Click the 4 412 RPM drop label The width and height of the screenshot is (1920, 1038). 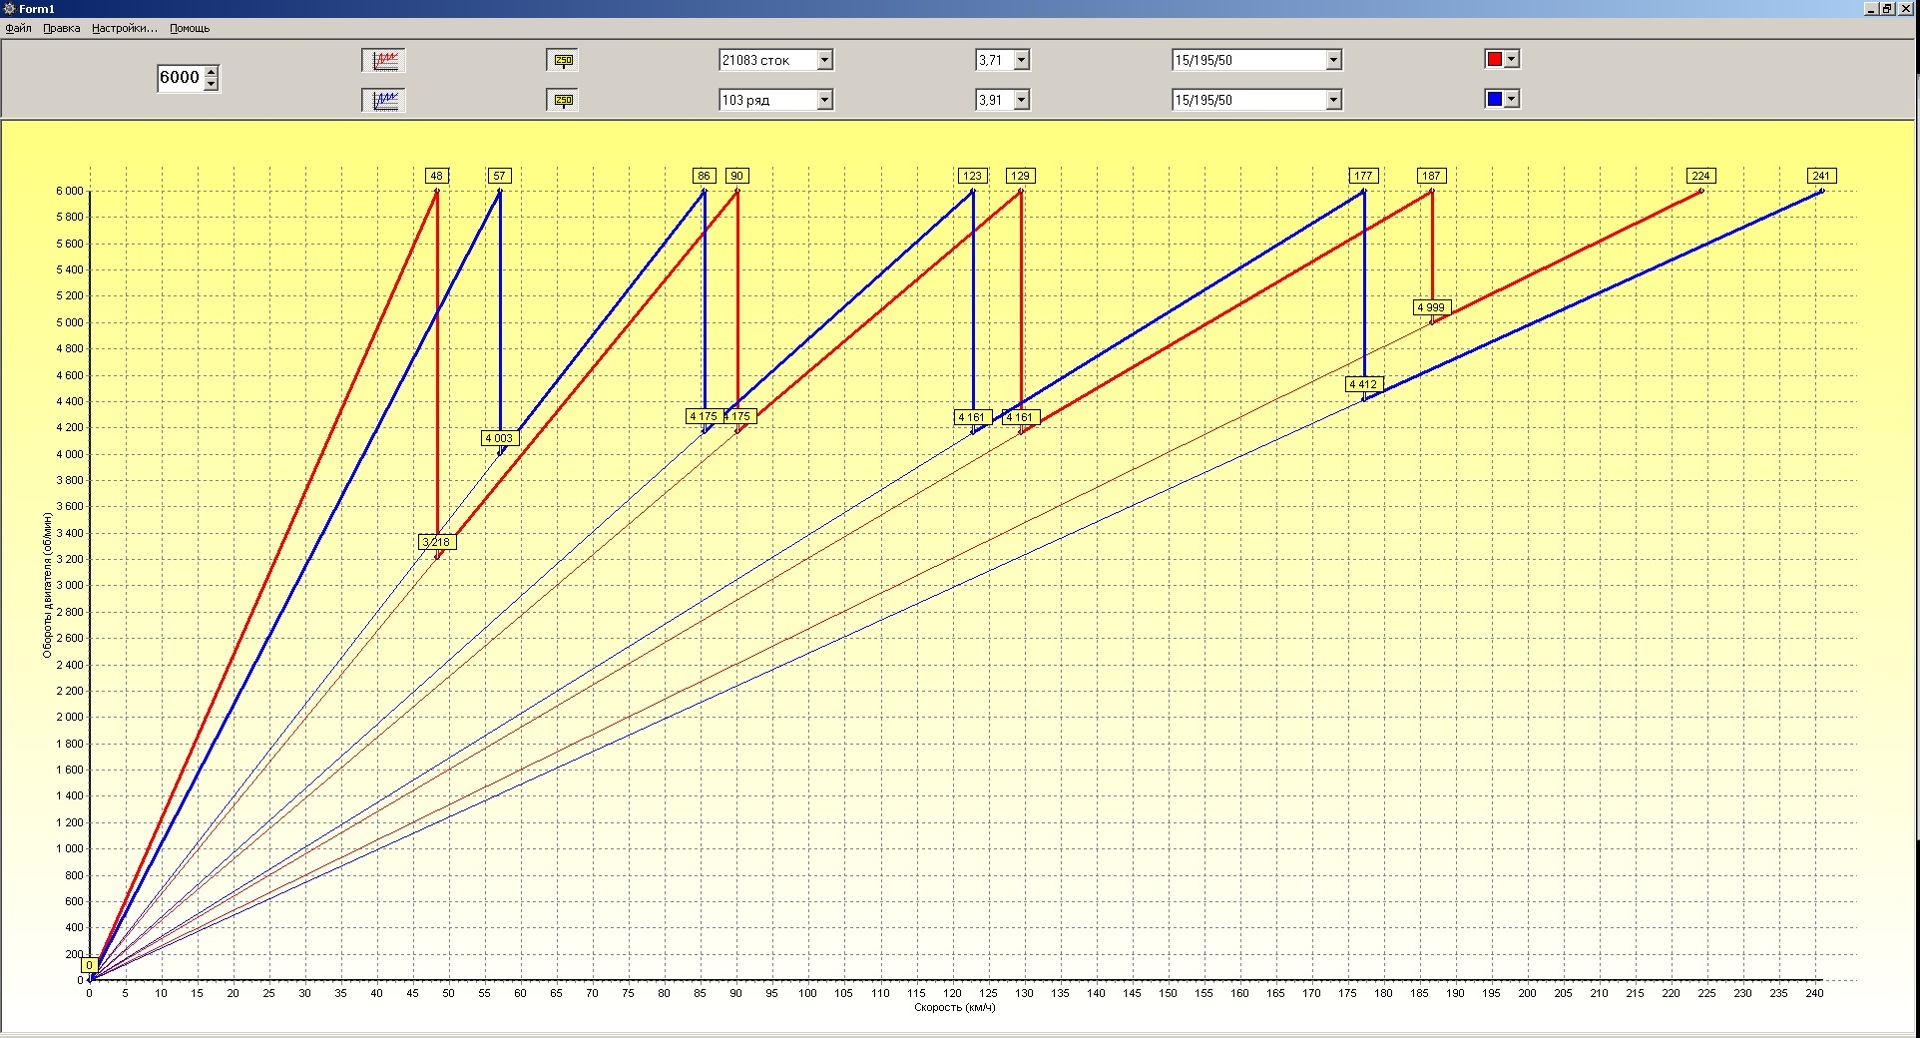1364,384
